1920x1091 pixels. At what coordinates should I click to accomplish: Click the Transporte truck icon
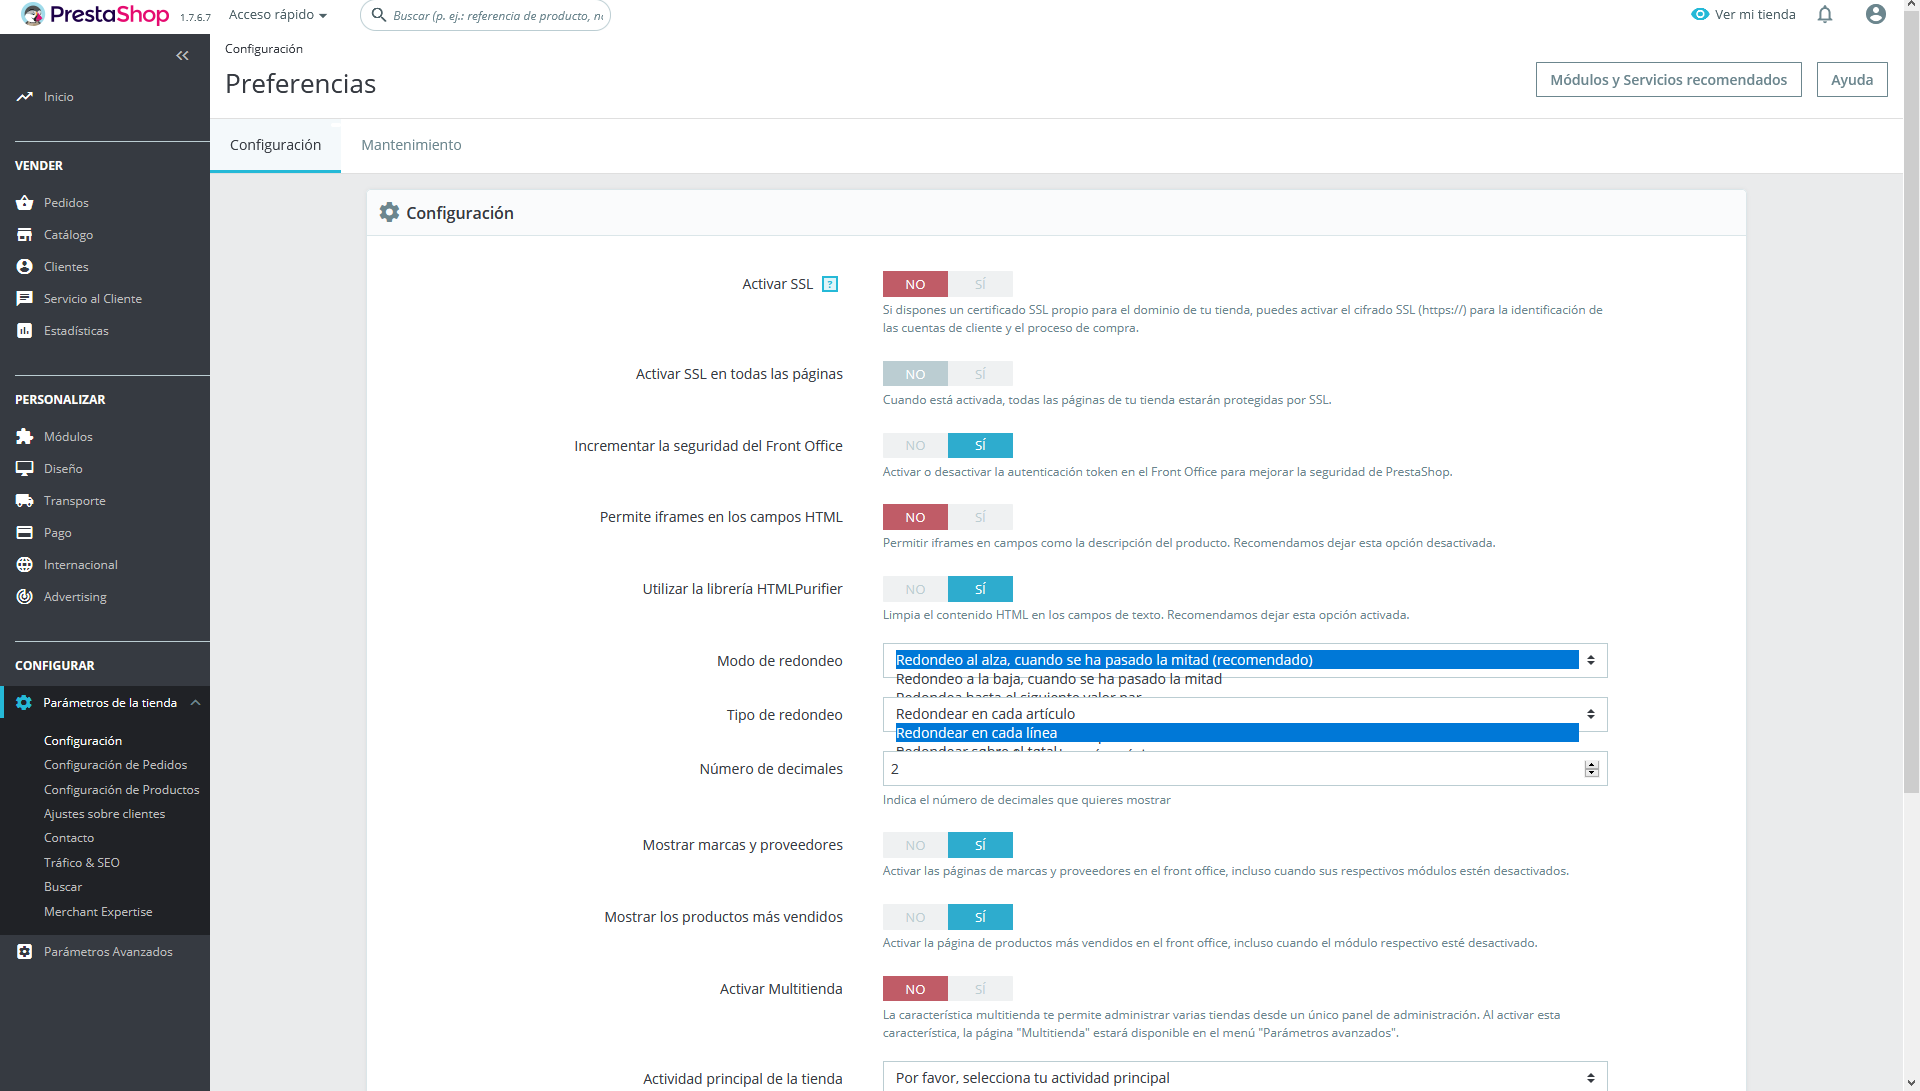pyautogui.click(x=25, y=501)
